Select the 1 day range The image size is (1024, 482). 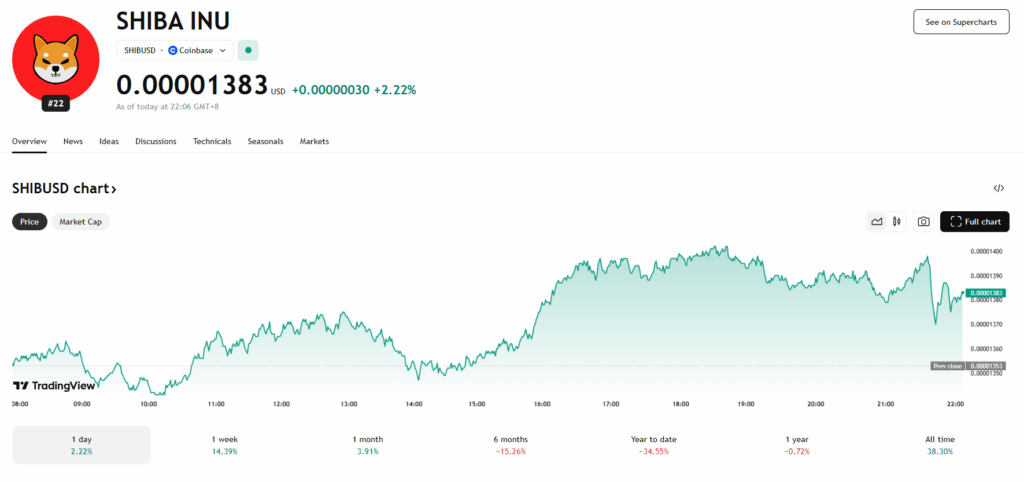tap(82, 445)
